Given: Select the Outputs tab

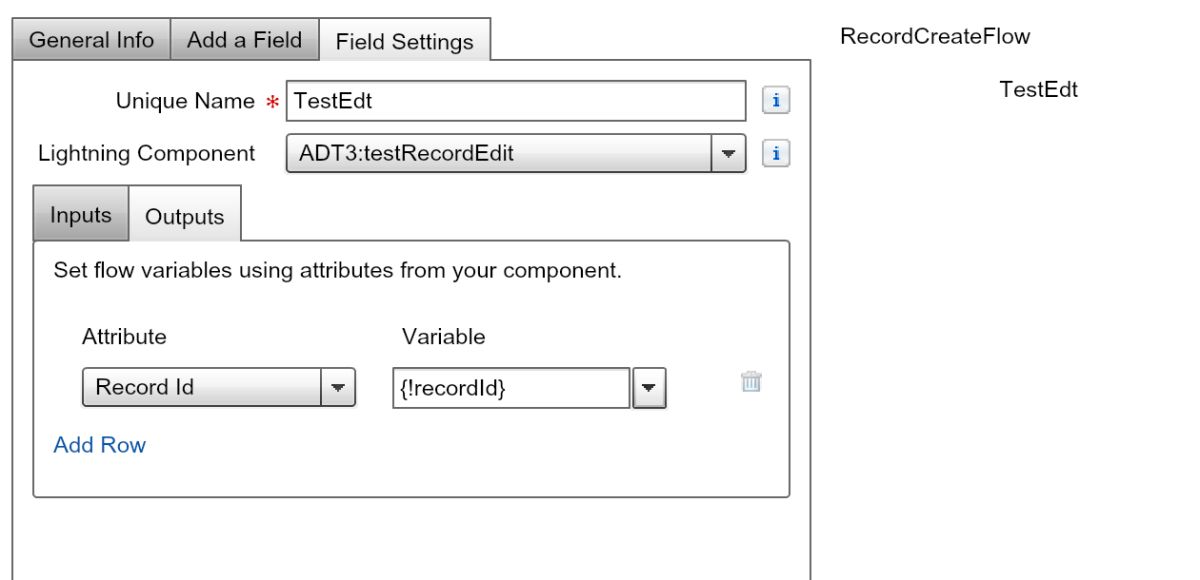Looking at the screenshot, I should [185, 217].
